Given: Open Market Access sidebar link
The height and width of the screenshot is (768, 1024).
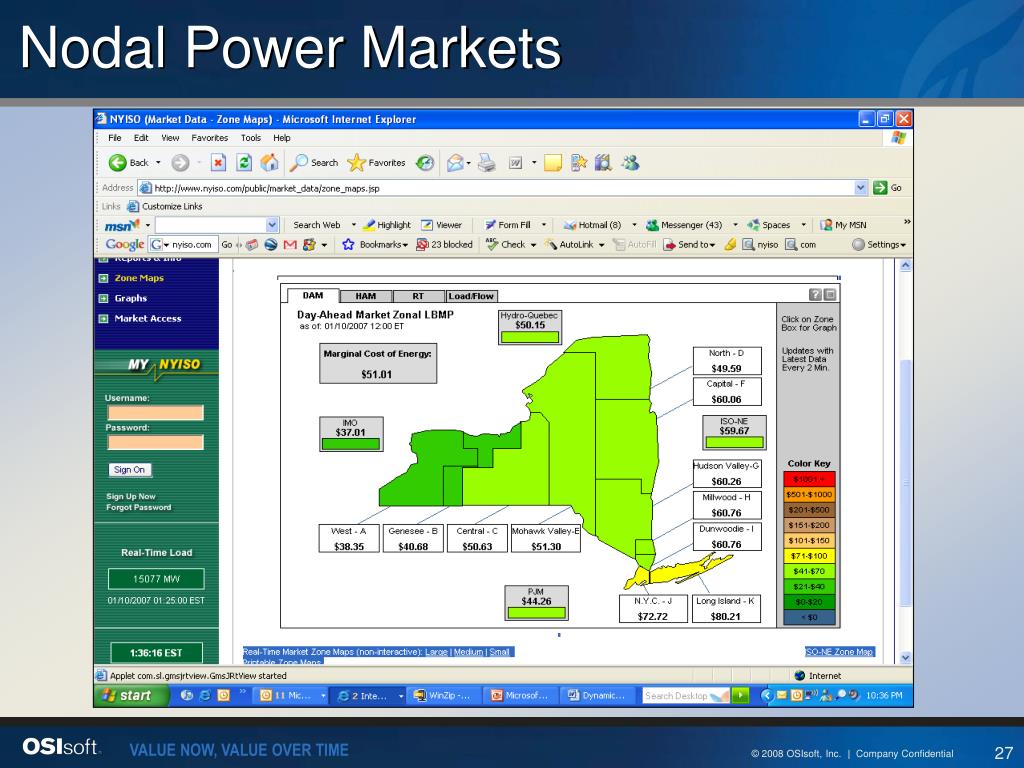Looking at the screenshot, I should tap(148, 318).
